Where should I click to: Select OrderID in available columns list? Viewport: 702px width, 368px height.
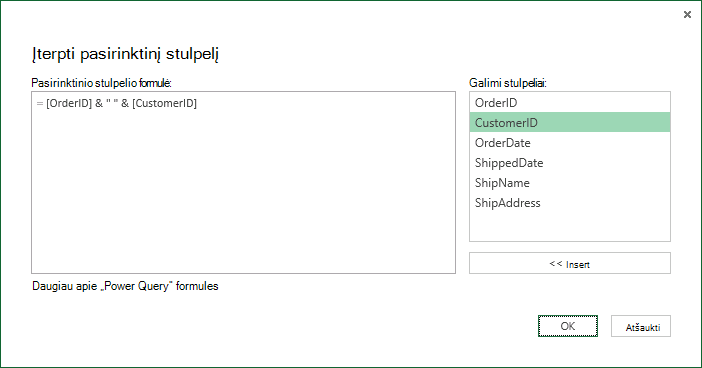pyautogui.click(x=569, y=103)
